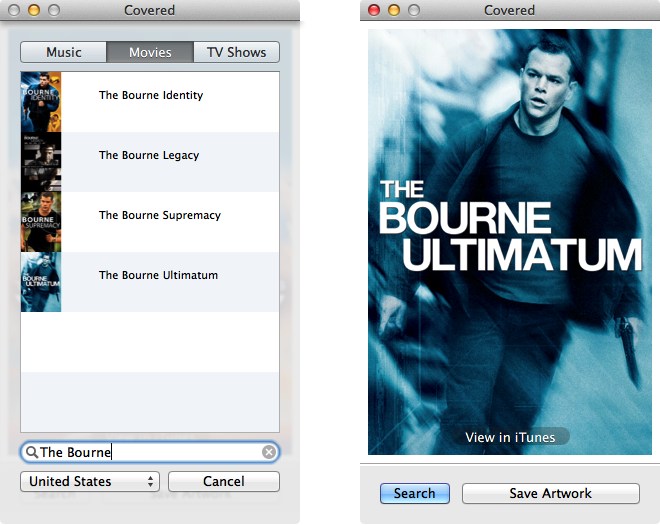Select the Movies tab
Screen dimensions: 660x525
(150, 52)
